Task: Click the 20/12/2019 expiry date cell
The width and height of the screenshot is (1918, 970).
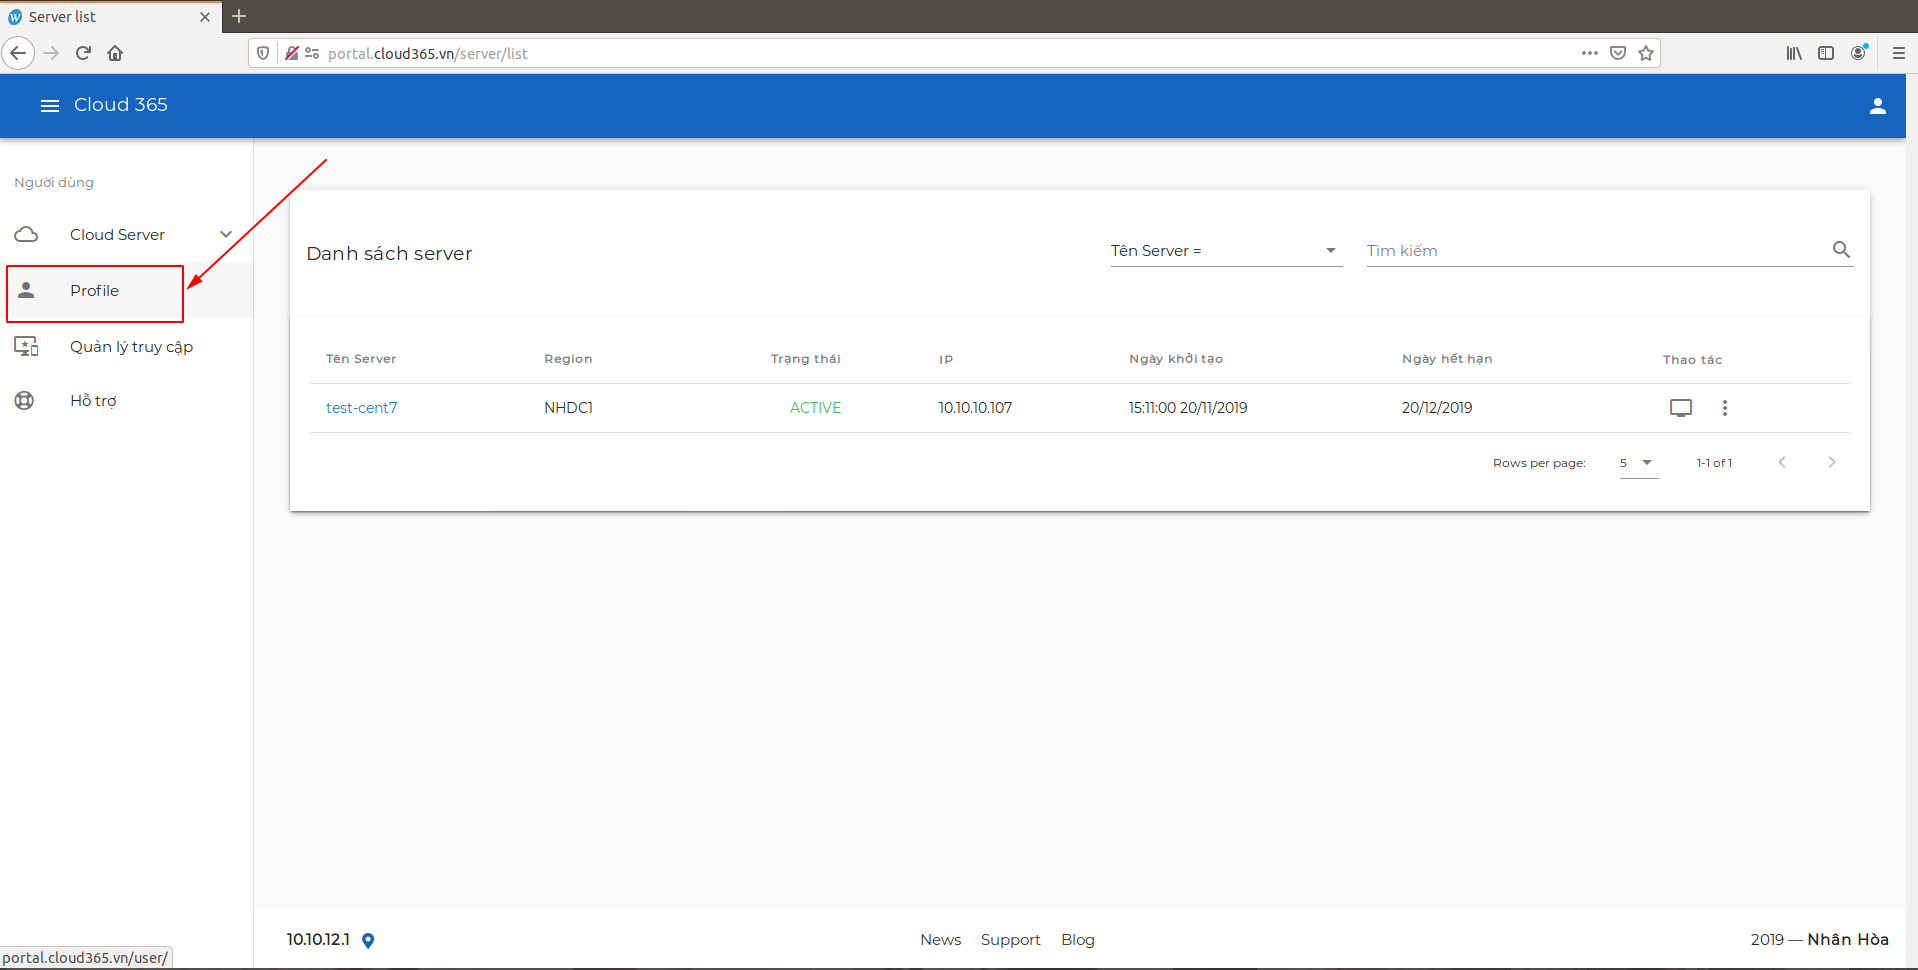Action: (x=1437, y=408)
